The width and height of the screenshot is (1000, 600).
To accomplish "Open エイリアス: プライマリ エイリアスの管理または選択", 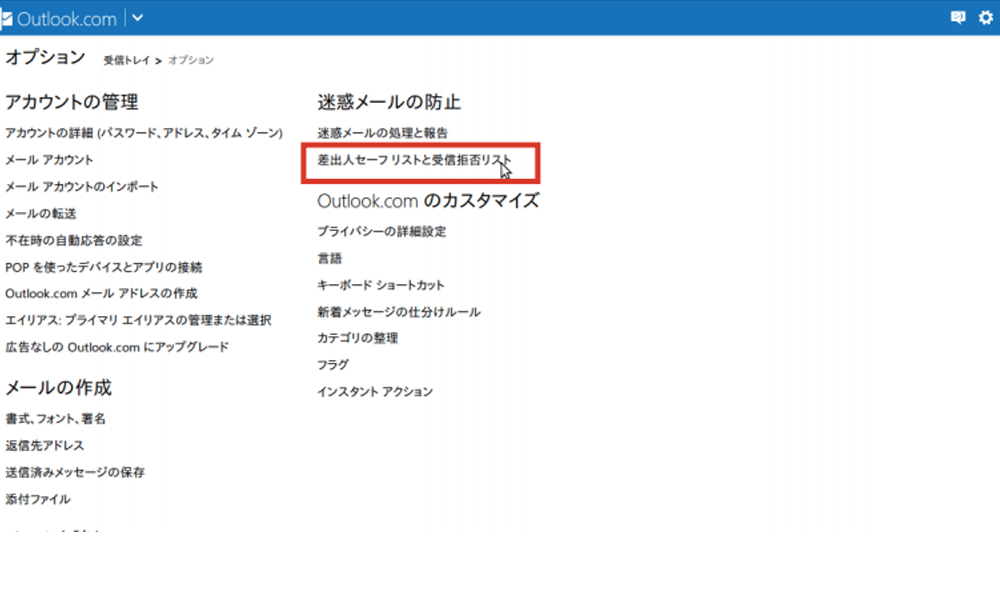I will point(138,320).
